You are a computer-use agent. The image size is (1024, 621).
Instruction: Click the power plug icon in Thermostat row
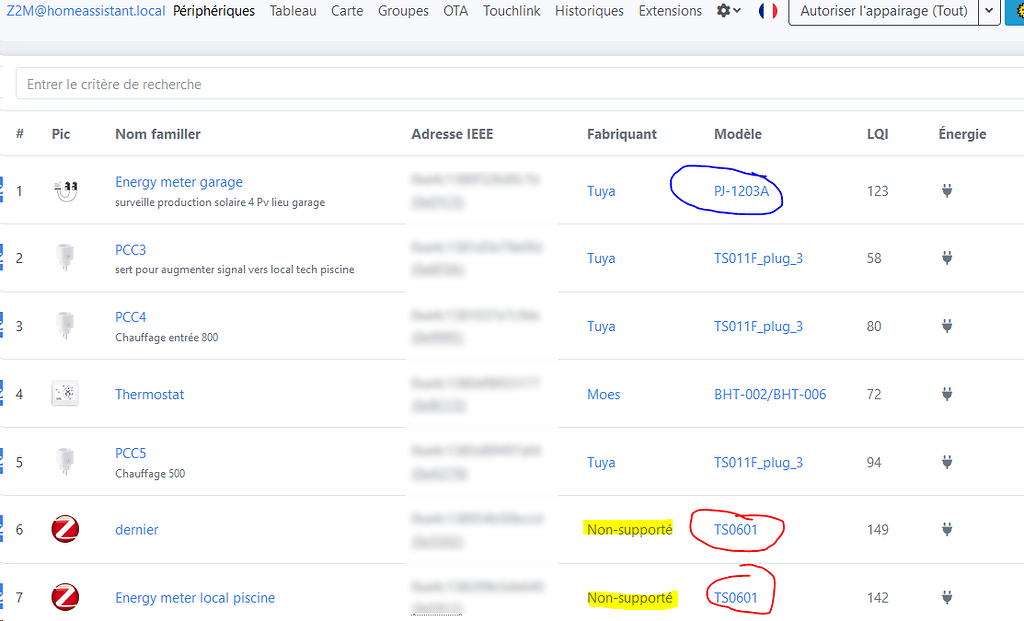[947, 394]
